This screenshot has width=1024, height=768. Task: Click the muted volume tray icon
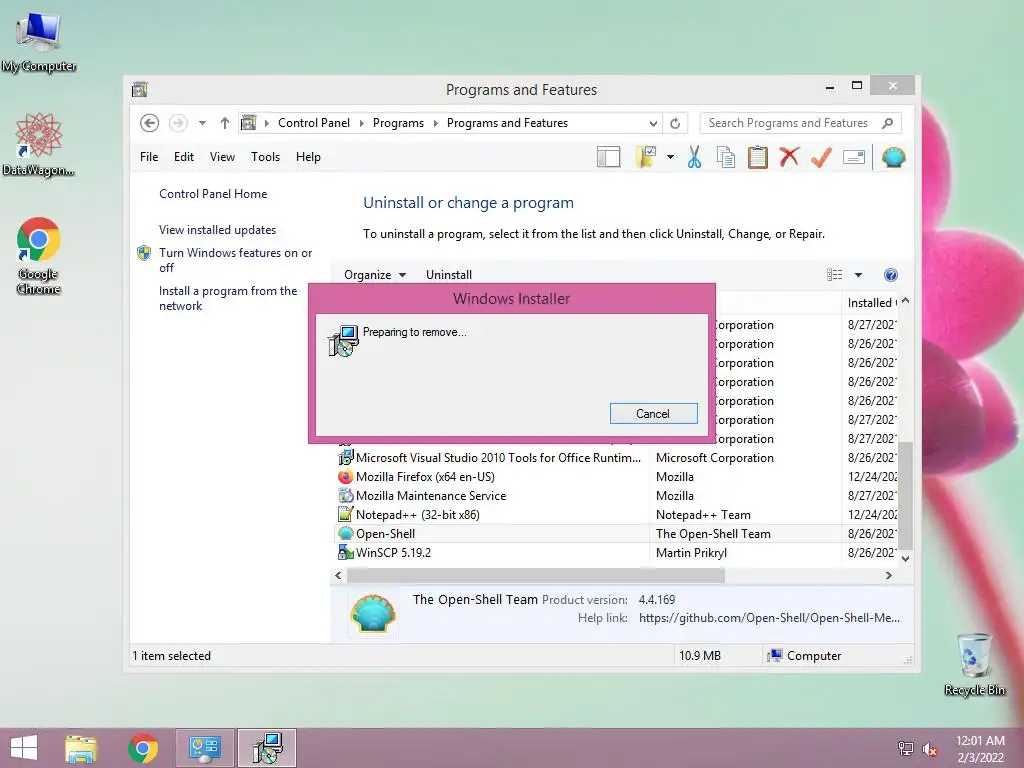tap(931, 749)
